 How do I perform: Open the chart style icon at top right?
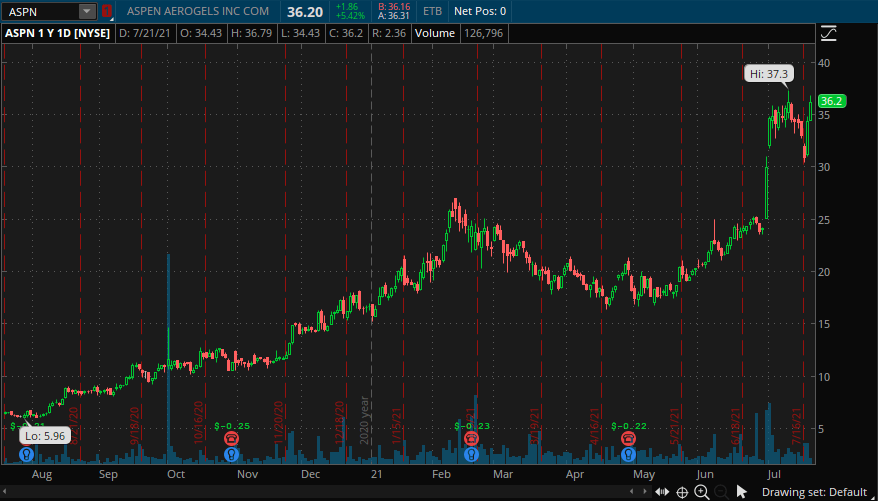tap(828, 34)
